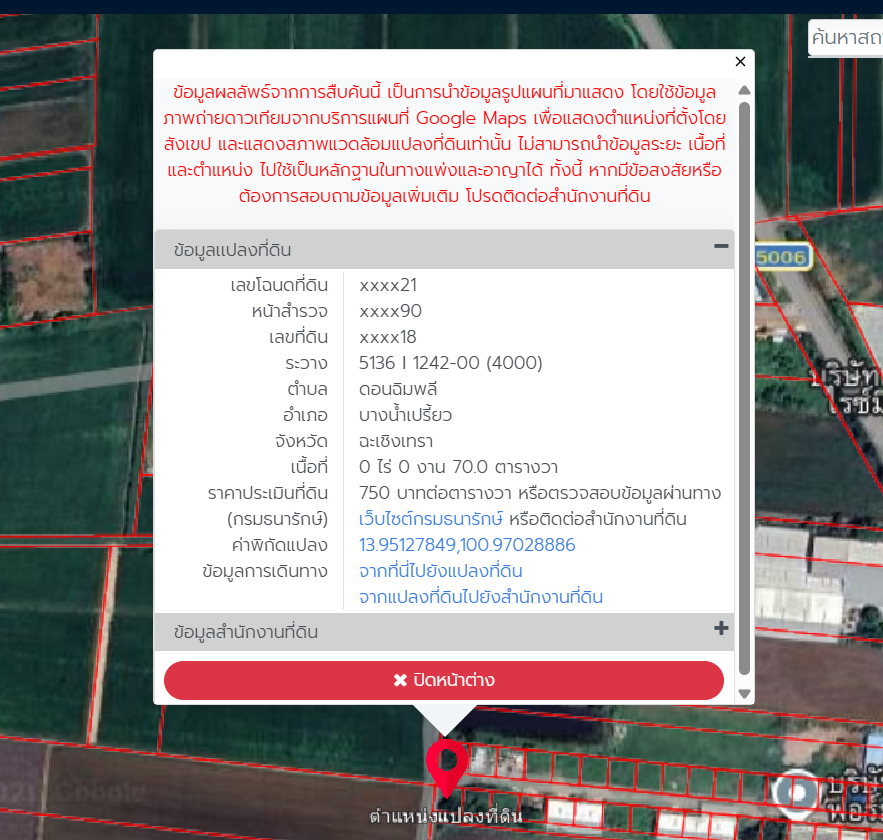Image resolution: width=883 pixels, height=840 pixels.
Task: Click the ค่าพิกัดแปลง label
Action: (x=279, y=544)
